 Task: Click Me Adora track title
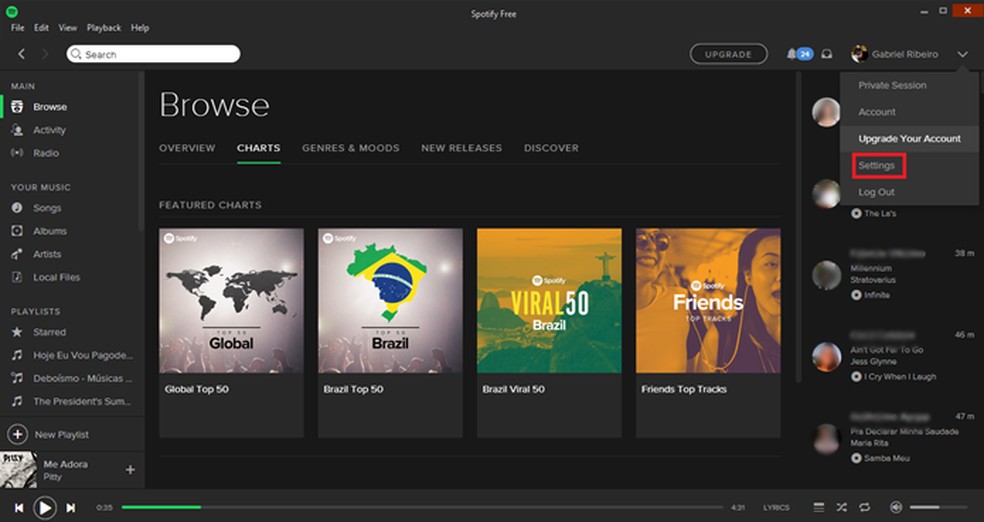pyautogui.click(x=65, y=464)
